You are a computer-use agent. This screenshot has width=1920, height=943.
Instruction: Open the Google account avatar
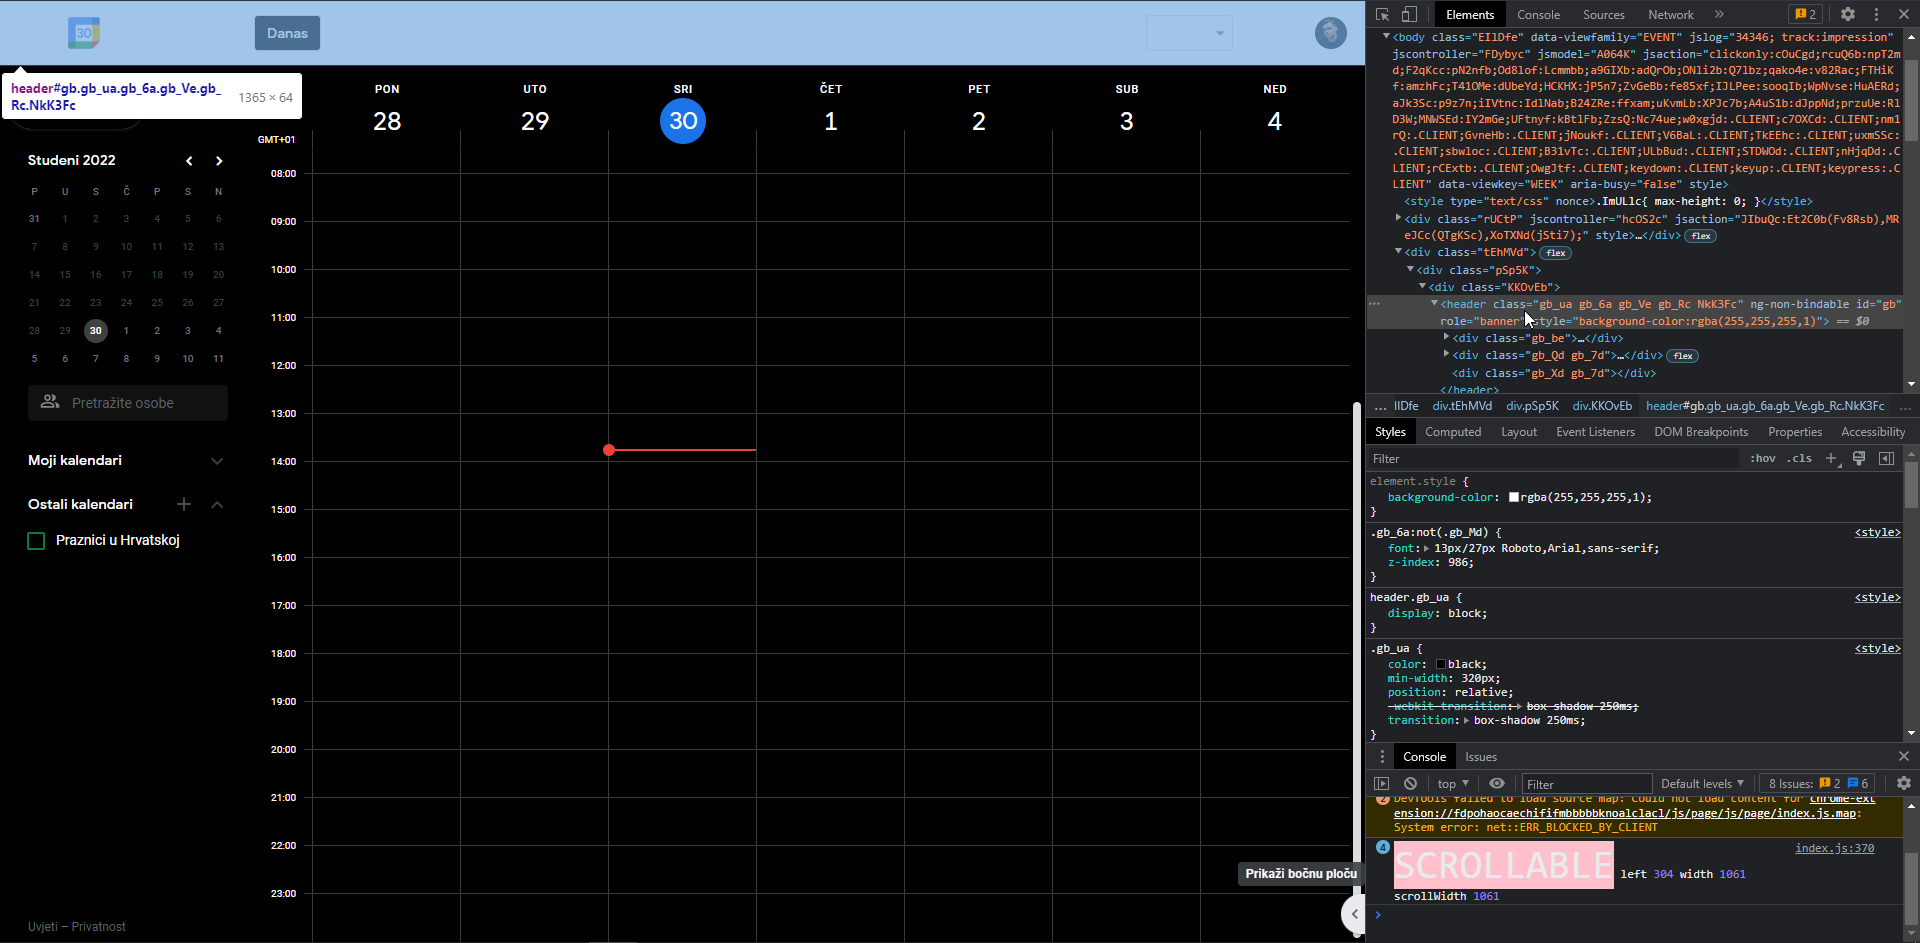coord(1330,33)
